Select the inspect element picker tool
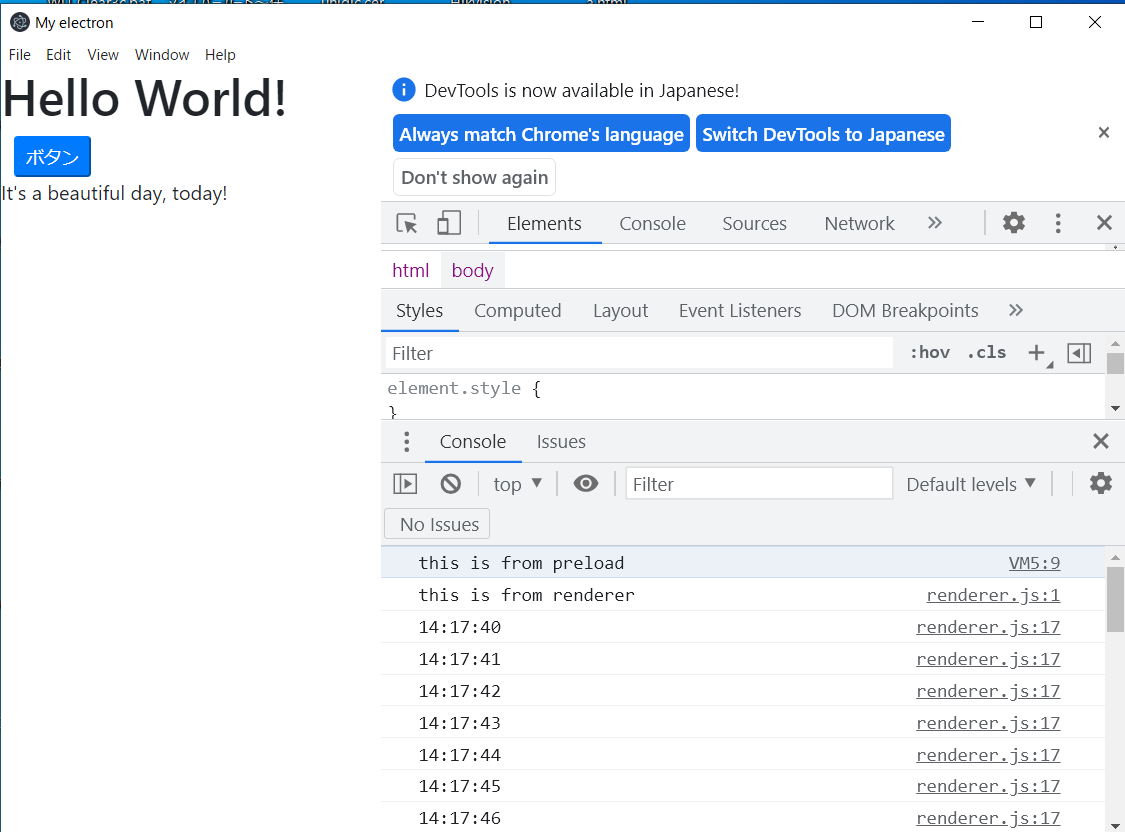 click(x=407, y=222)
